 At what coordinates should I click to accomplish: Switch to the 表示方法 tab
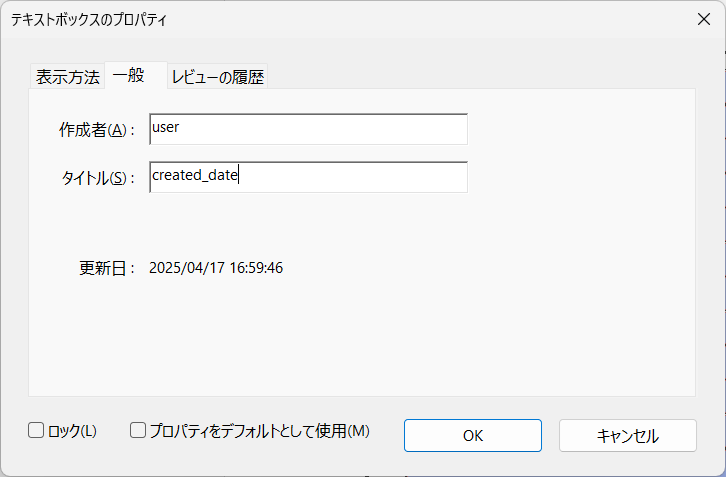point(68,77)
